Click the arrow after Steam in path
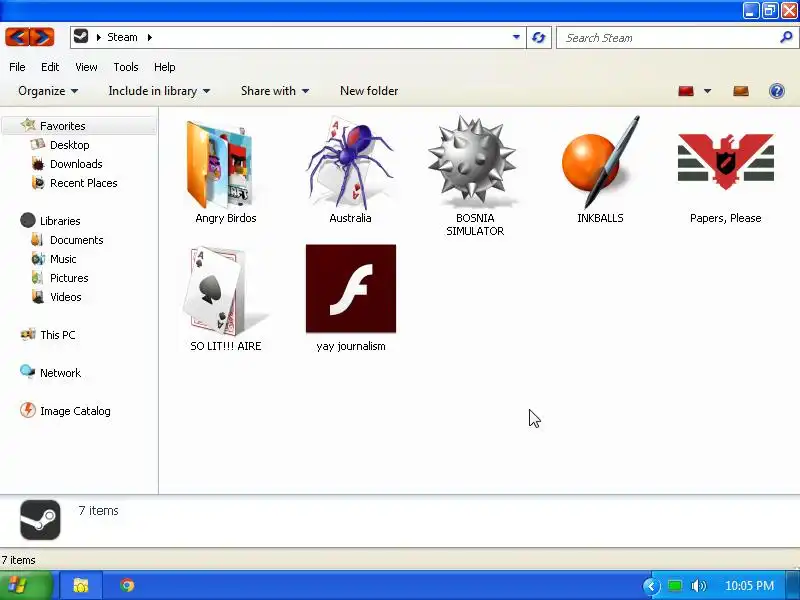800x600 pixels. point(149,37)
